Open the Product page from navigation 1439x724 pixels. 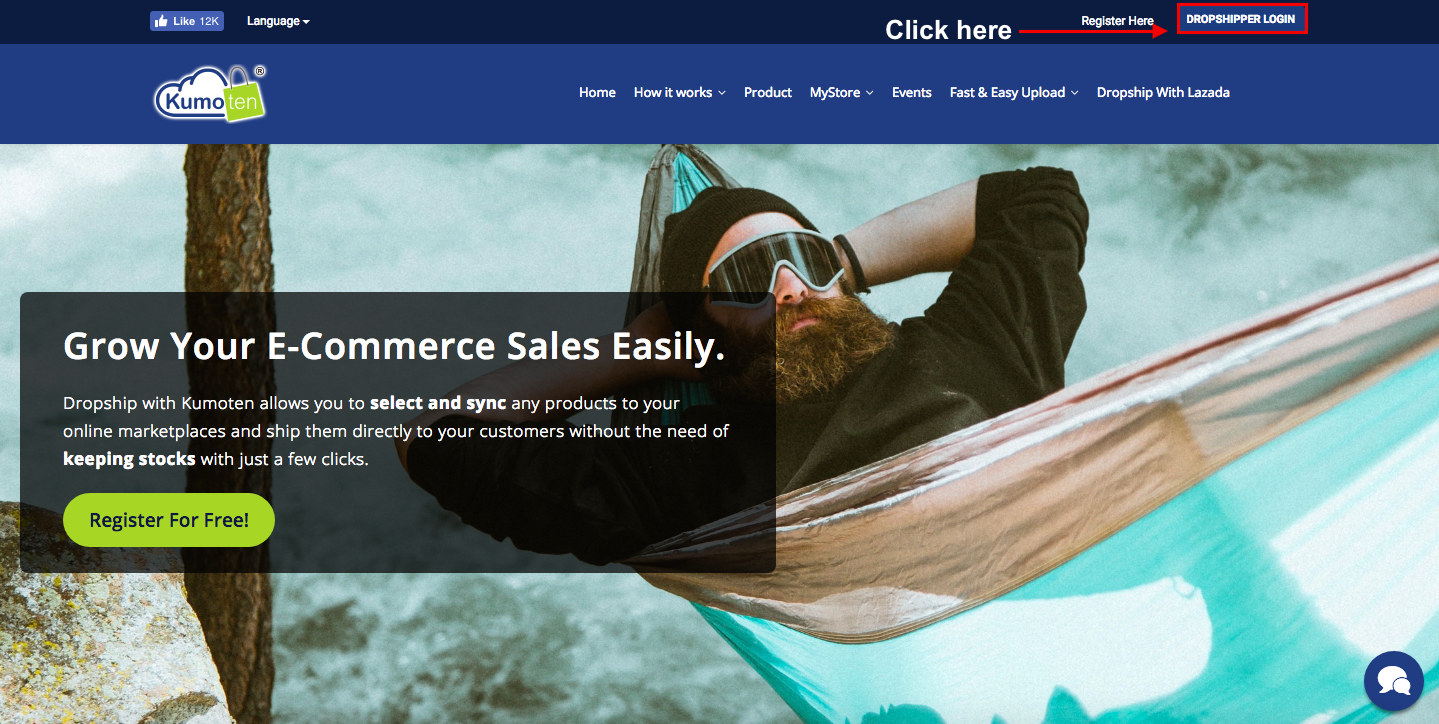pos(768,92)
